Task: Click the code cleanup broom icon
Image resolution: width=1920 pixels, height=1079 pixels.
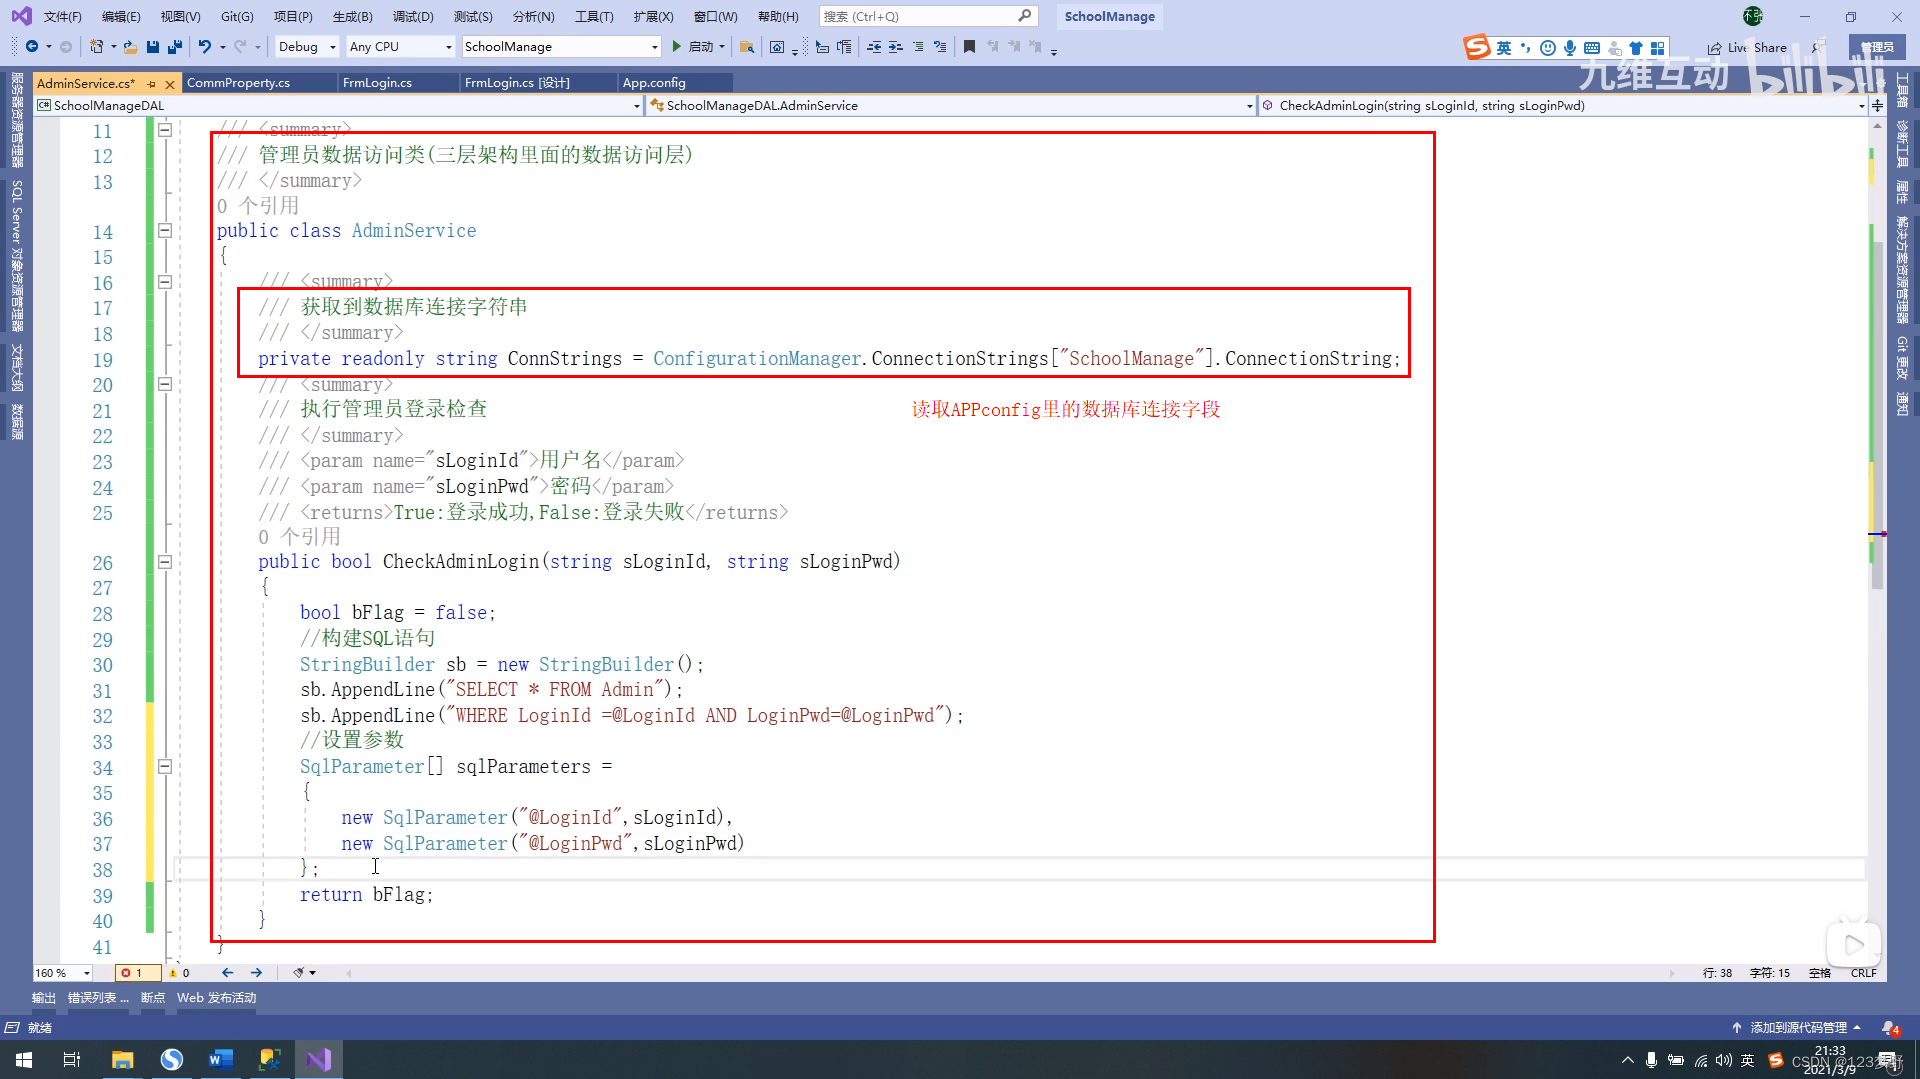Action: pyautogui.click(x=298, y=972)
